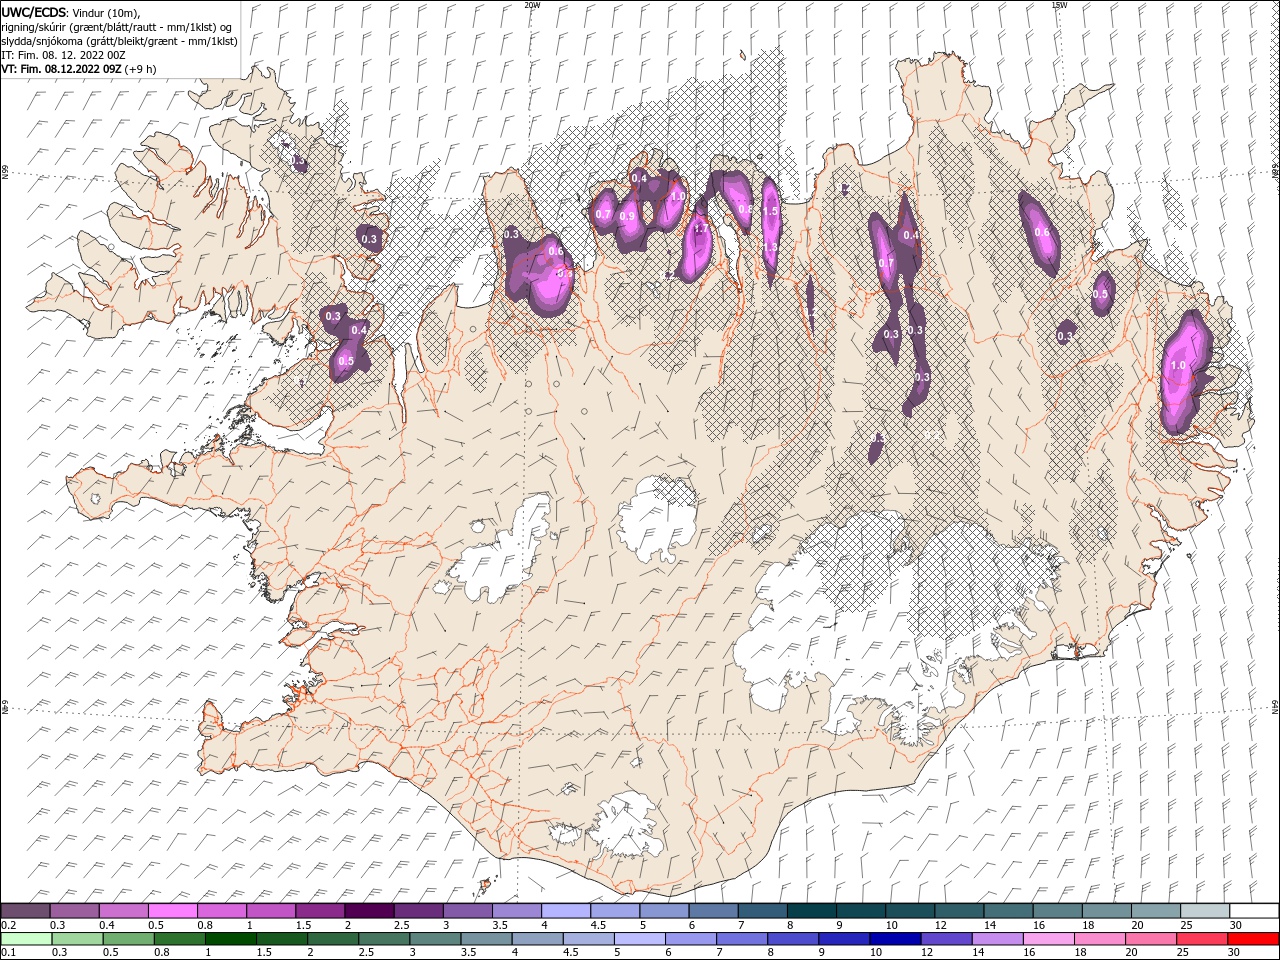Select the dark teal 8 swatch in upper legend

tap(811, 911)
